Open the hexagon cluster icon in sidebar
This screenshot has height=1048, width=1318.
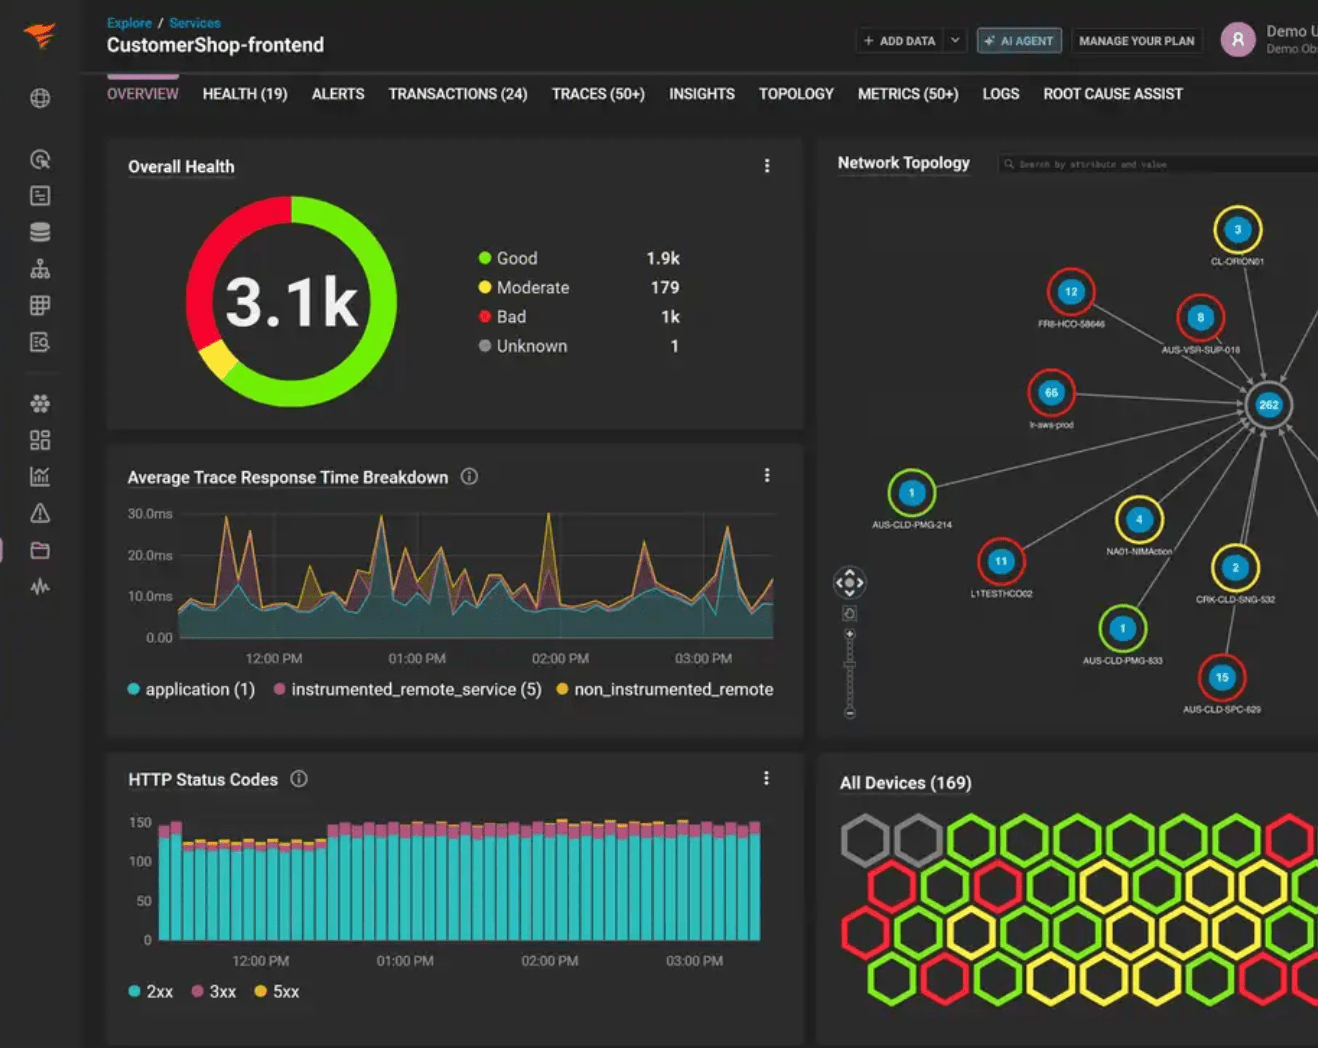coord(40,403)
